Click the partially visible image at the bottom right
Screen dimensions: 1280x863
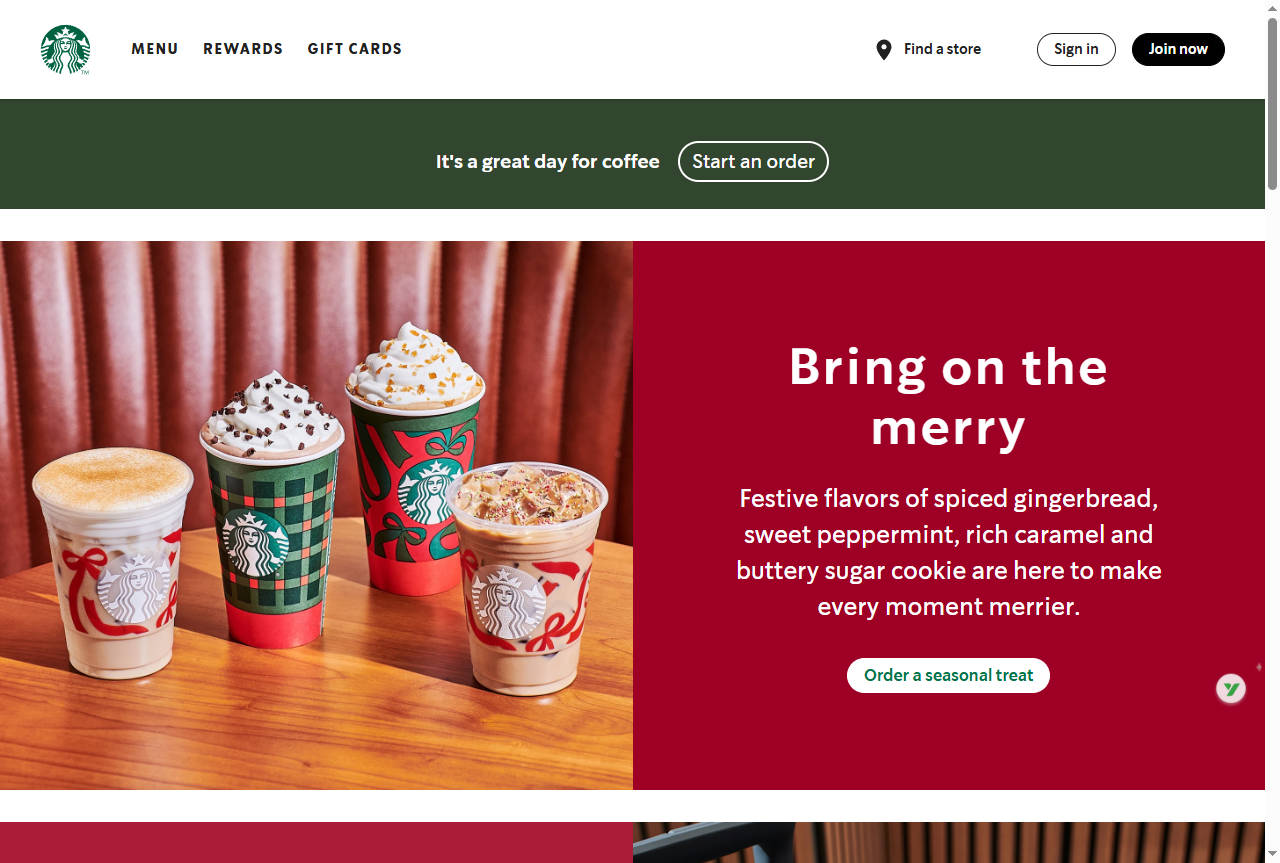point(949,842)
